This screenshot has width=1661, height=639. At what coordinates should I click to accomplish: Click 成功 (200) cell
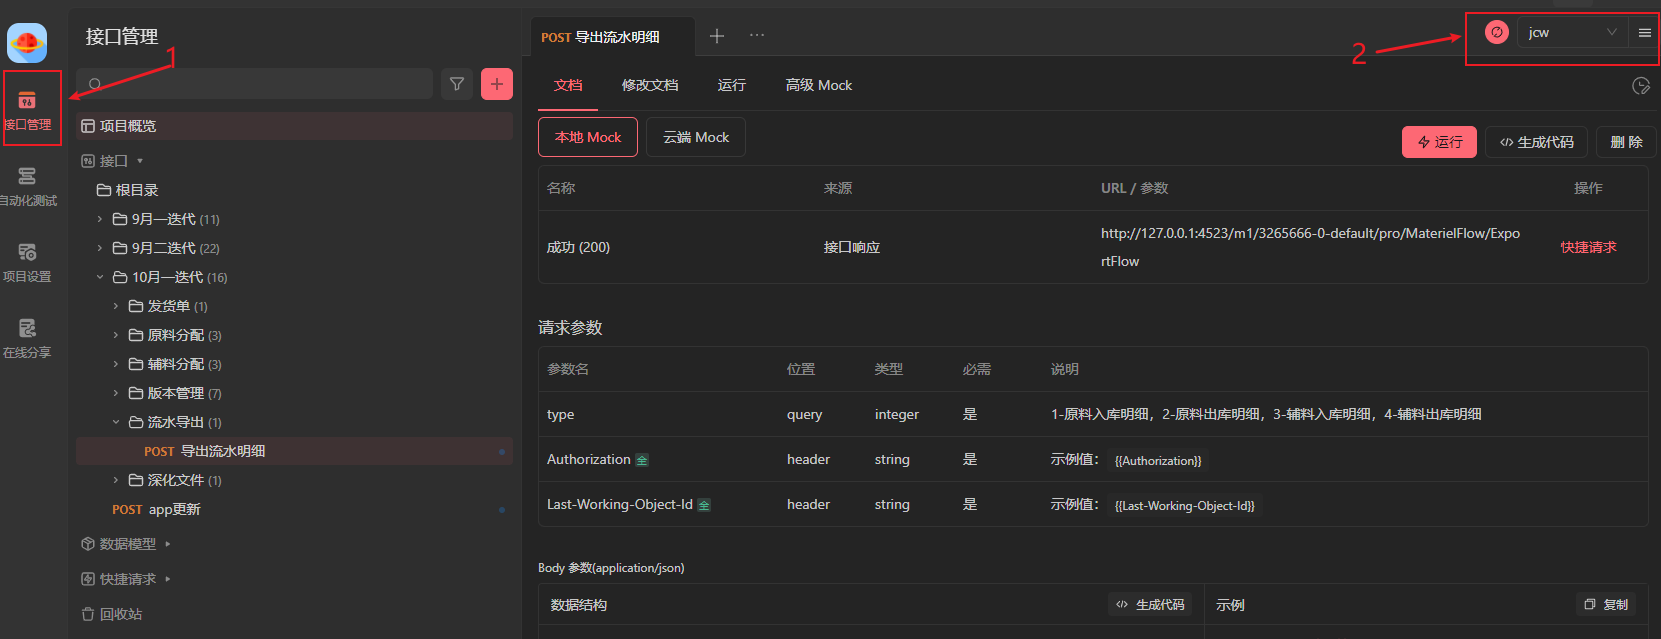click(578, 247)
